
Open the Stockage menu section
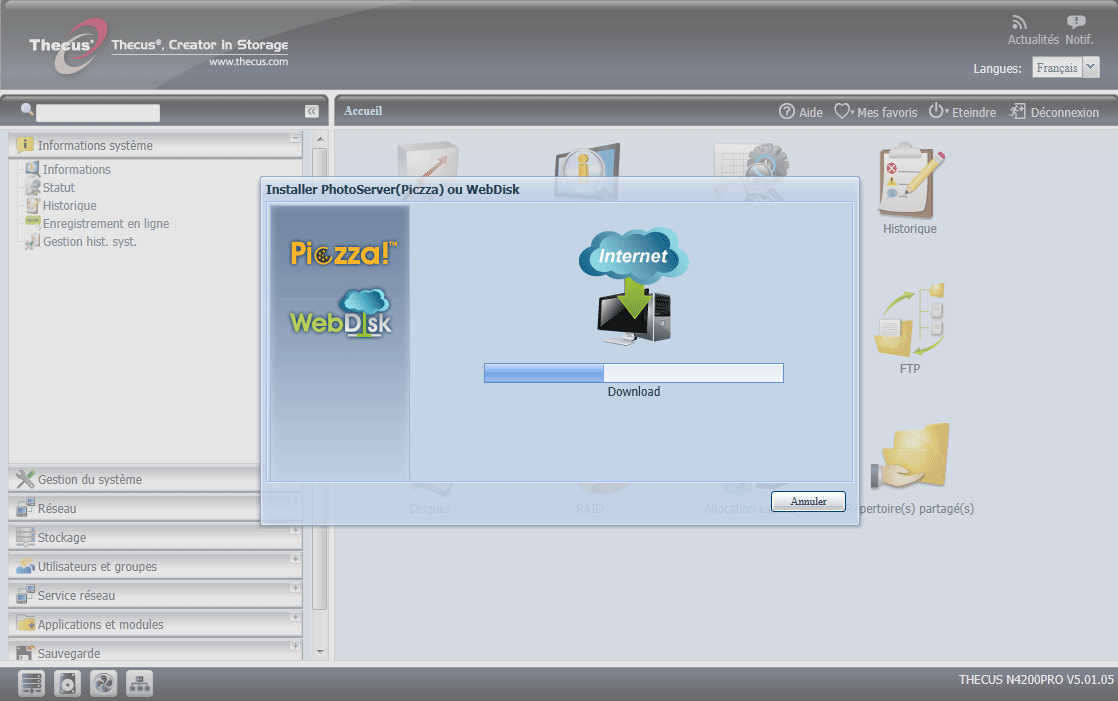coord(155,538)
